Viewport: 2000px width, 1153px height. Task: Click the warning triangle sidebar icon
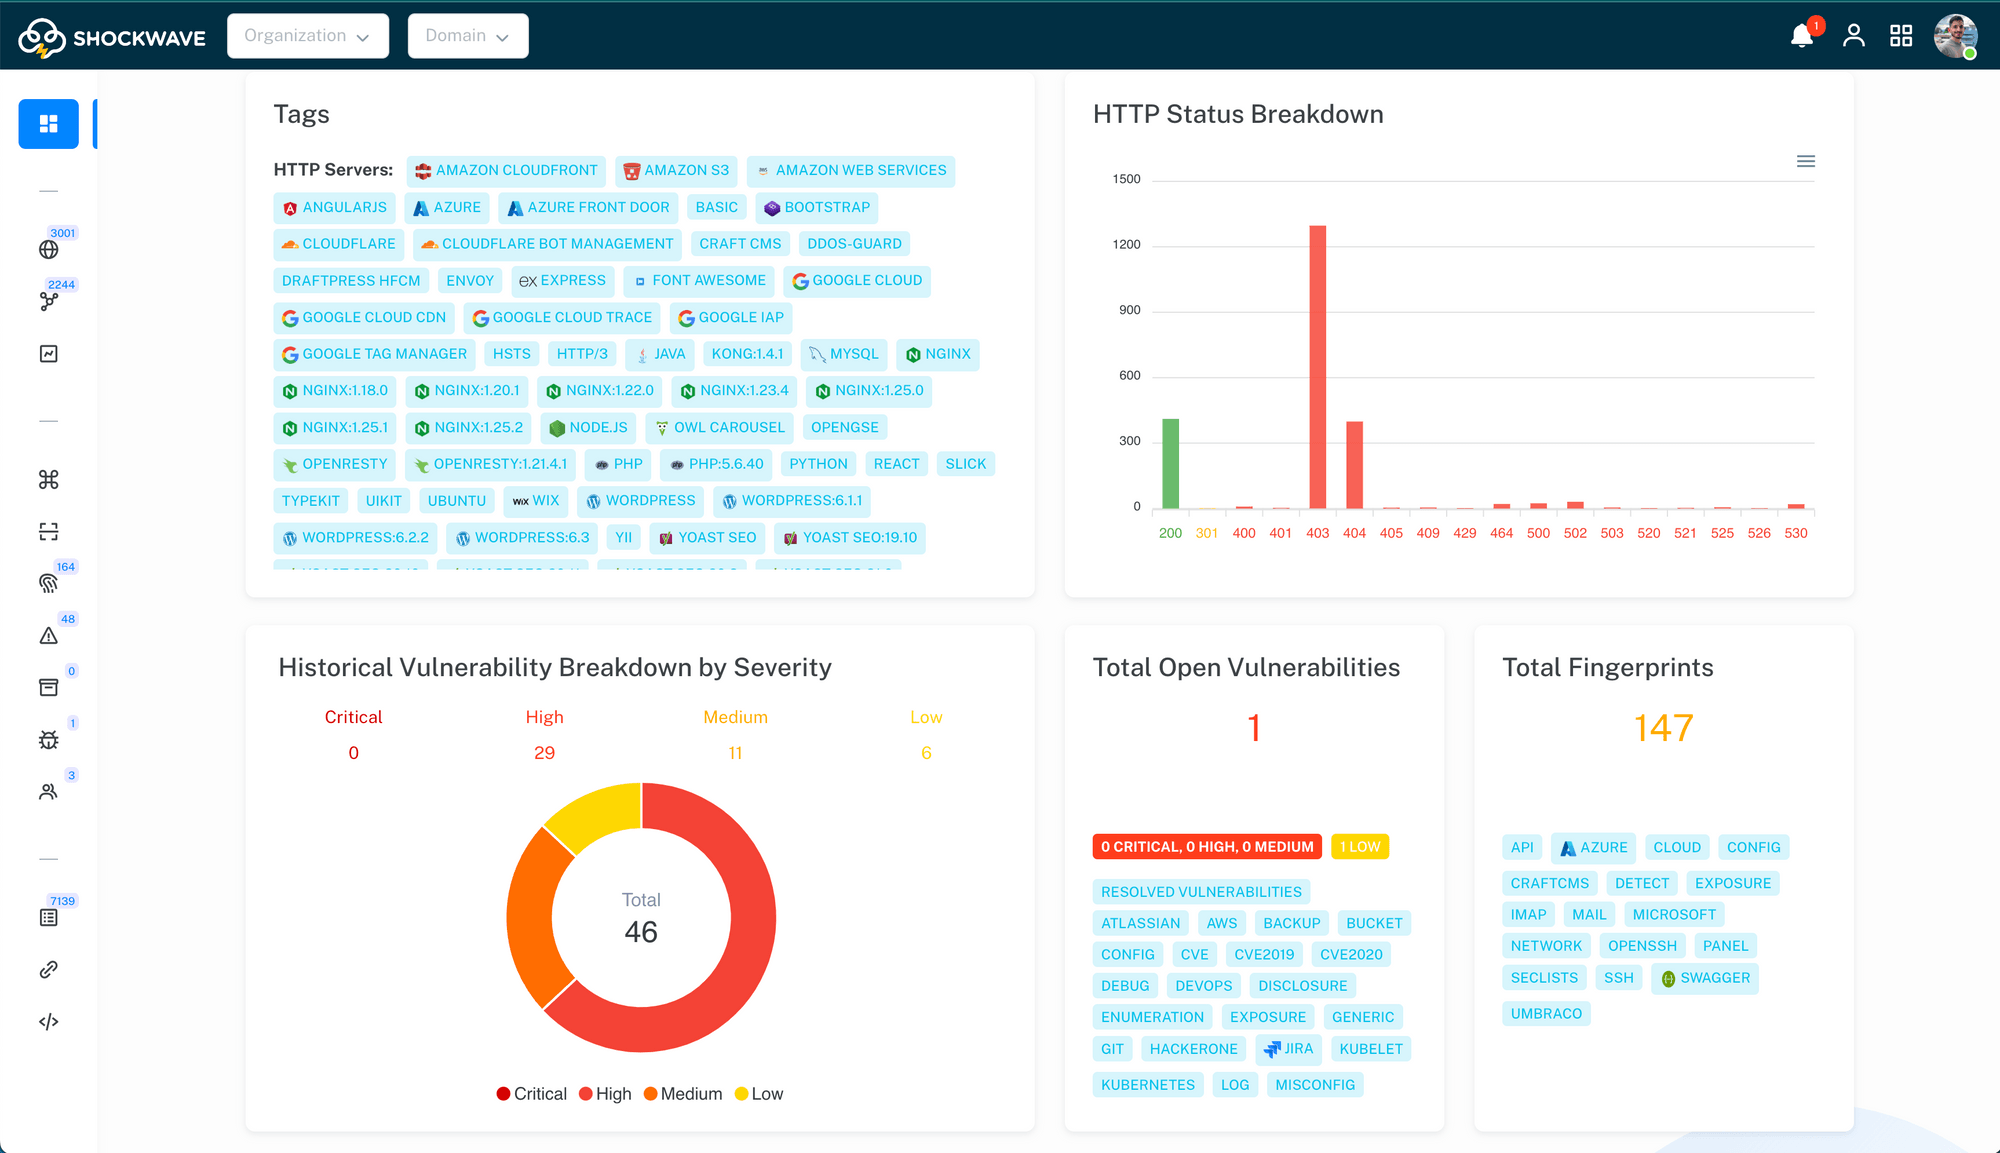click(48, 636)
